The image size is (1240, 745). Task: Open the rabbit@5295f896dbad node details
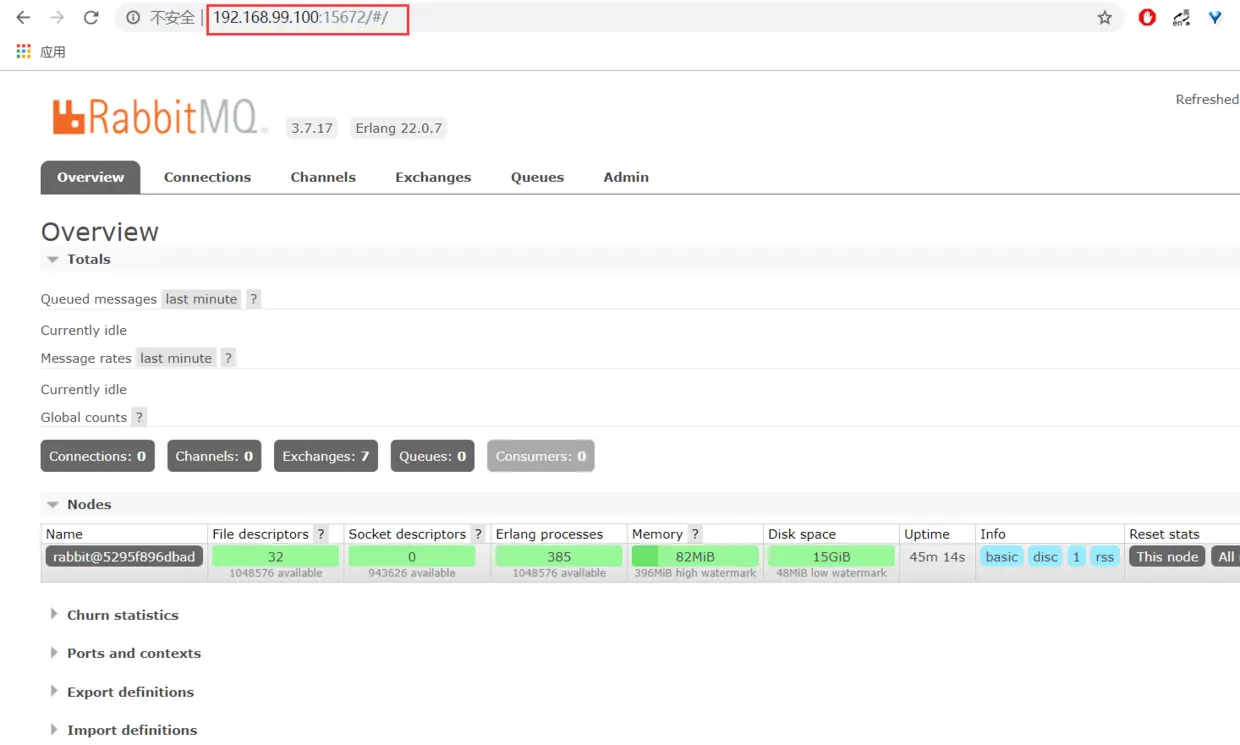click(124, 556)
